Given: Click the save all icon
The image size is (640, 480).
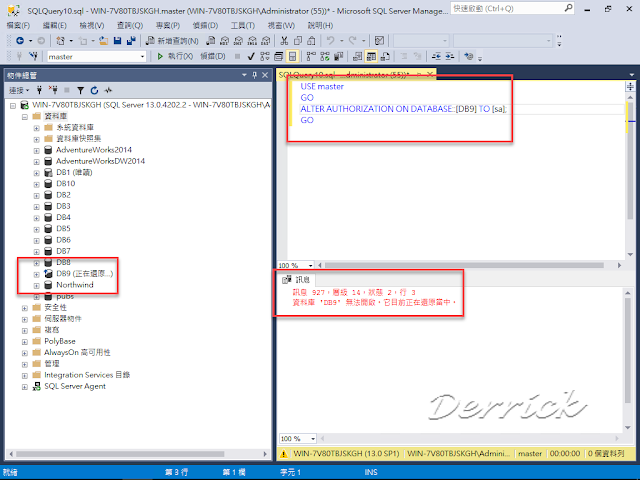Looking at the screenshot, I should (x=131, y=41).
